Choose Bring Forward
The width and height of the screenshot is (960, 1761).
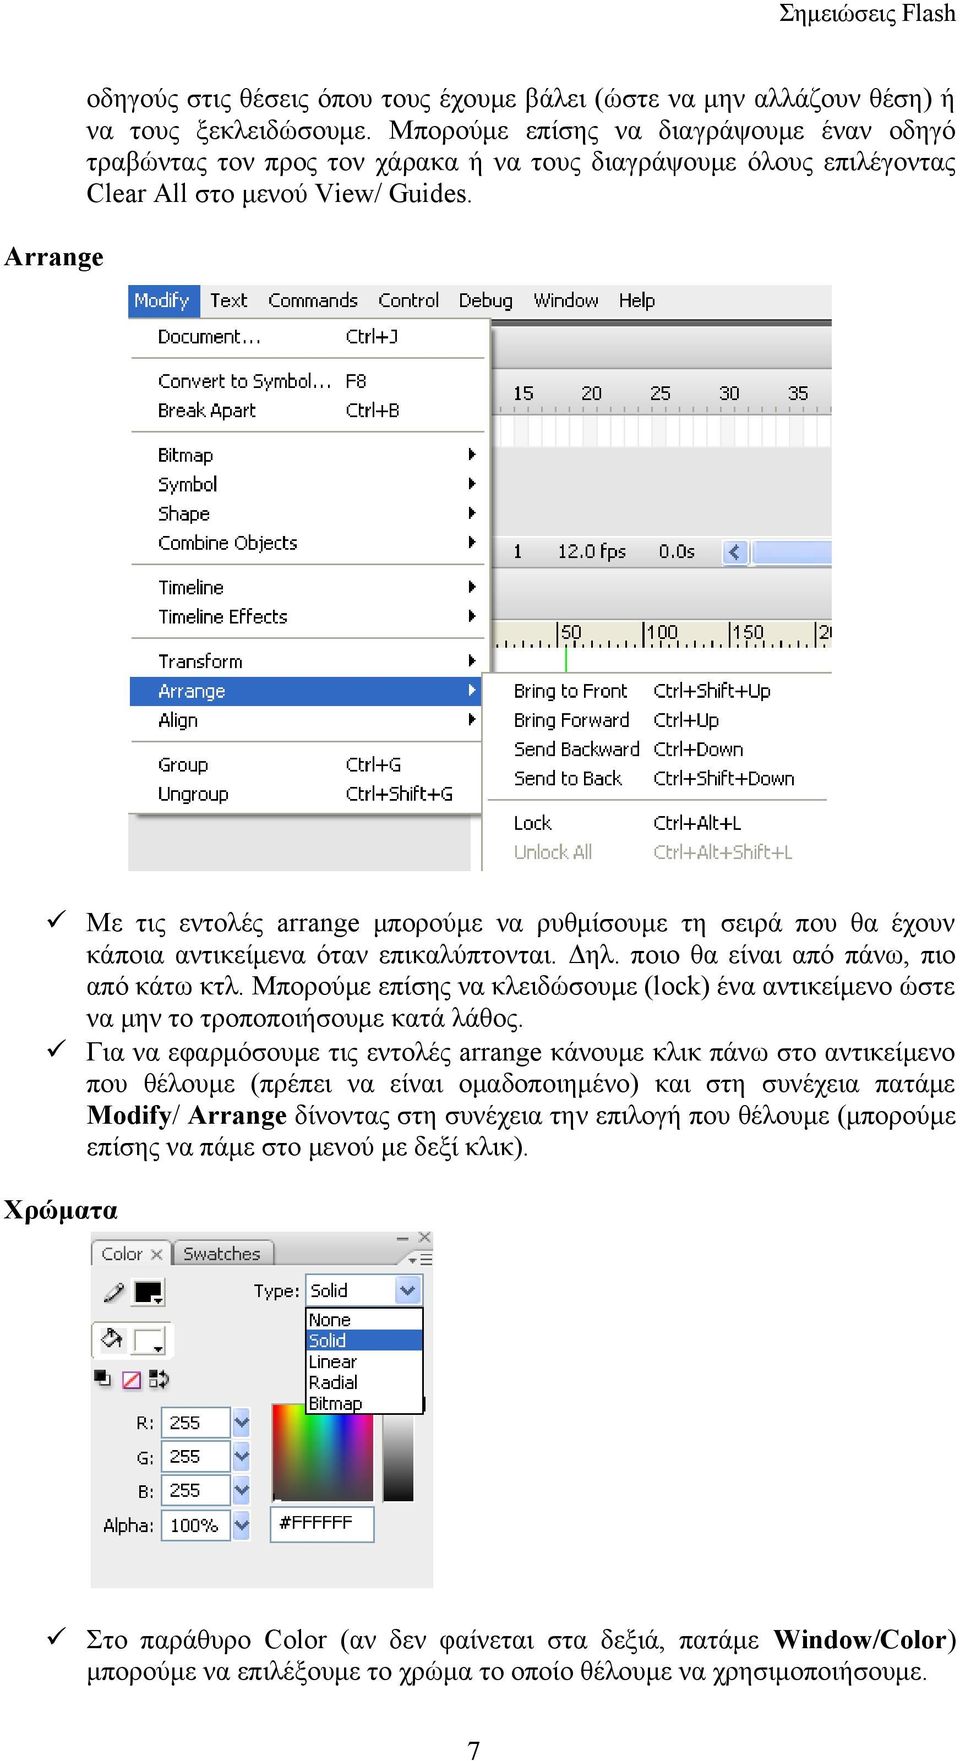[x=657, y=720]
